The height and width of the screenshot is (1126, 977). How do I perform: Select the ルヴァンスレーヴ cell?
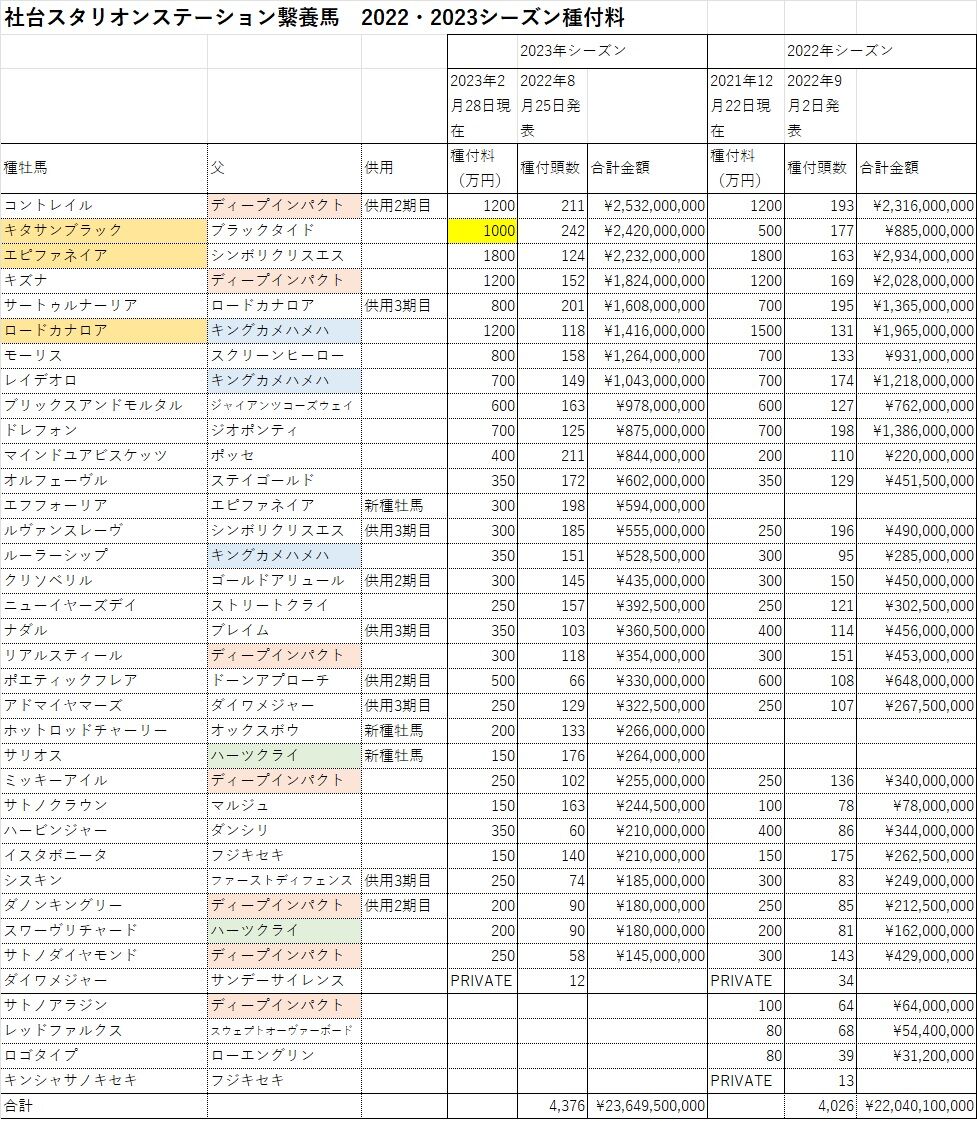[104, 531]
